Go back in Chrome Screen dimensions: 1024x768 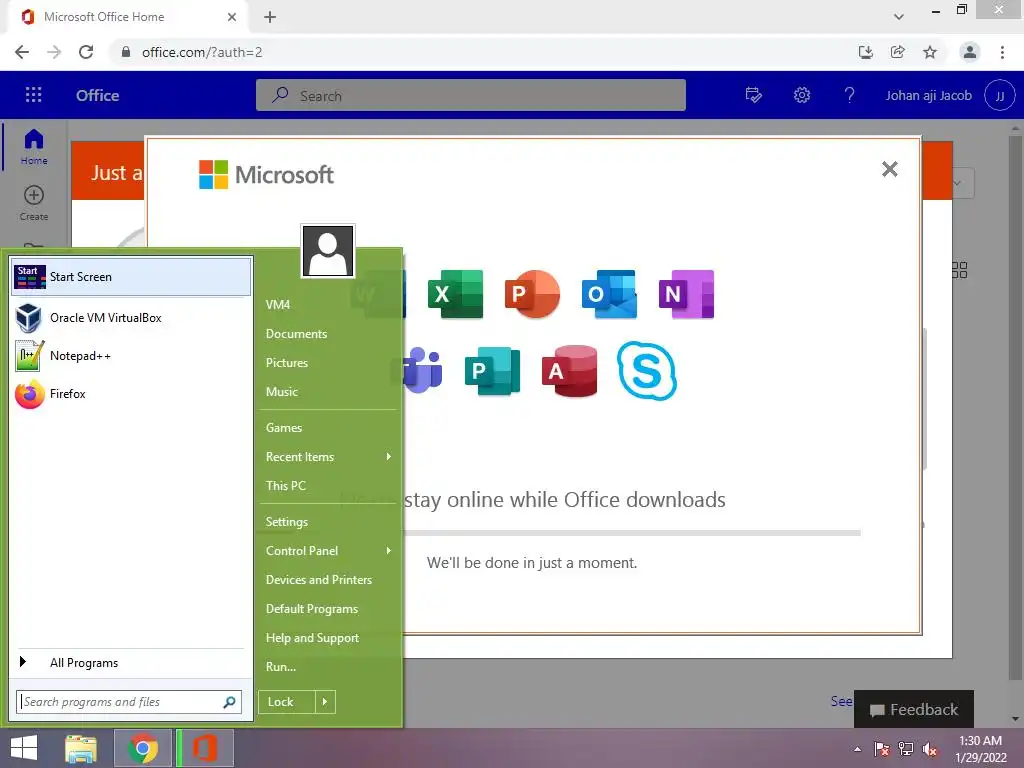(x=22, y=52)
